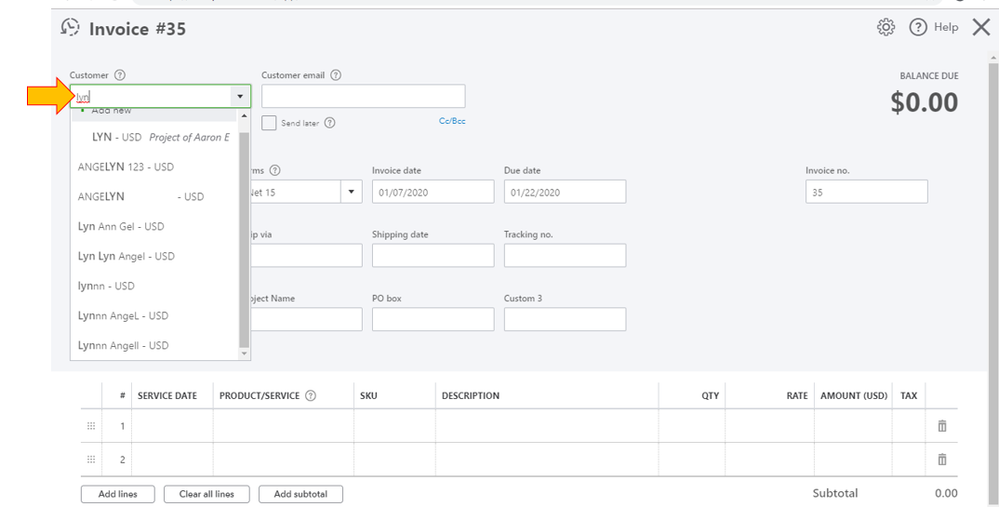This screenshot has width=999, height=507.
Task: Click the $0.00 balance due amount
Action: point(924,103)
